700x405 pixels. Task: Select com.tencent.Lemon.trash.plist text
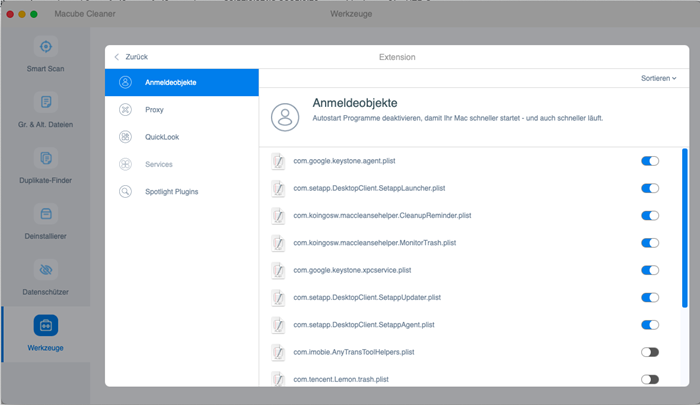point(341,379)
